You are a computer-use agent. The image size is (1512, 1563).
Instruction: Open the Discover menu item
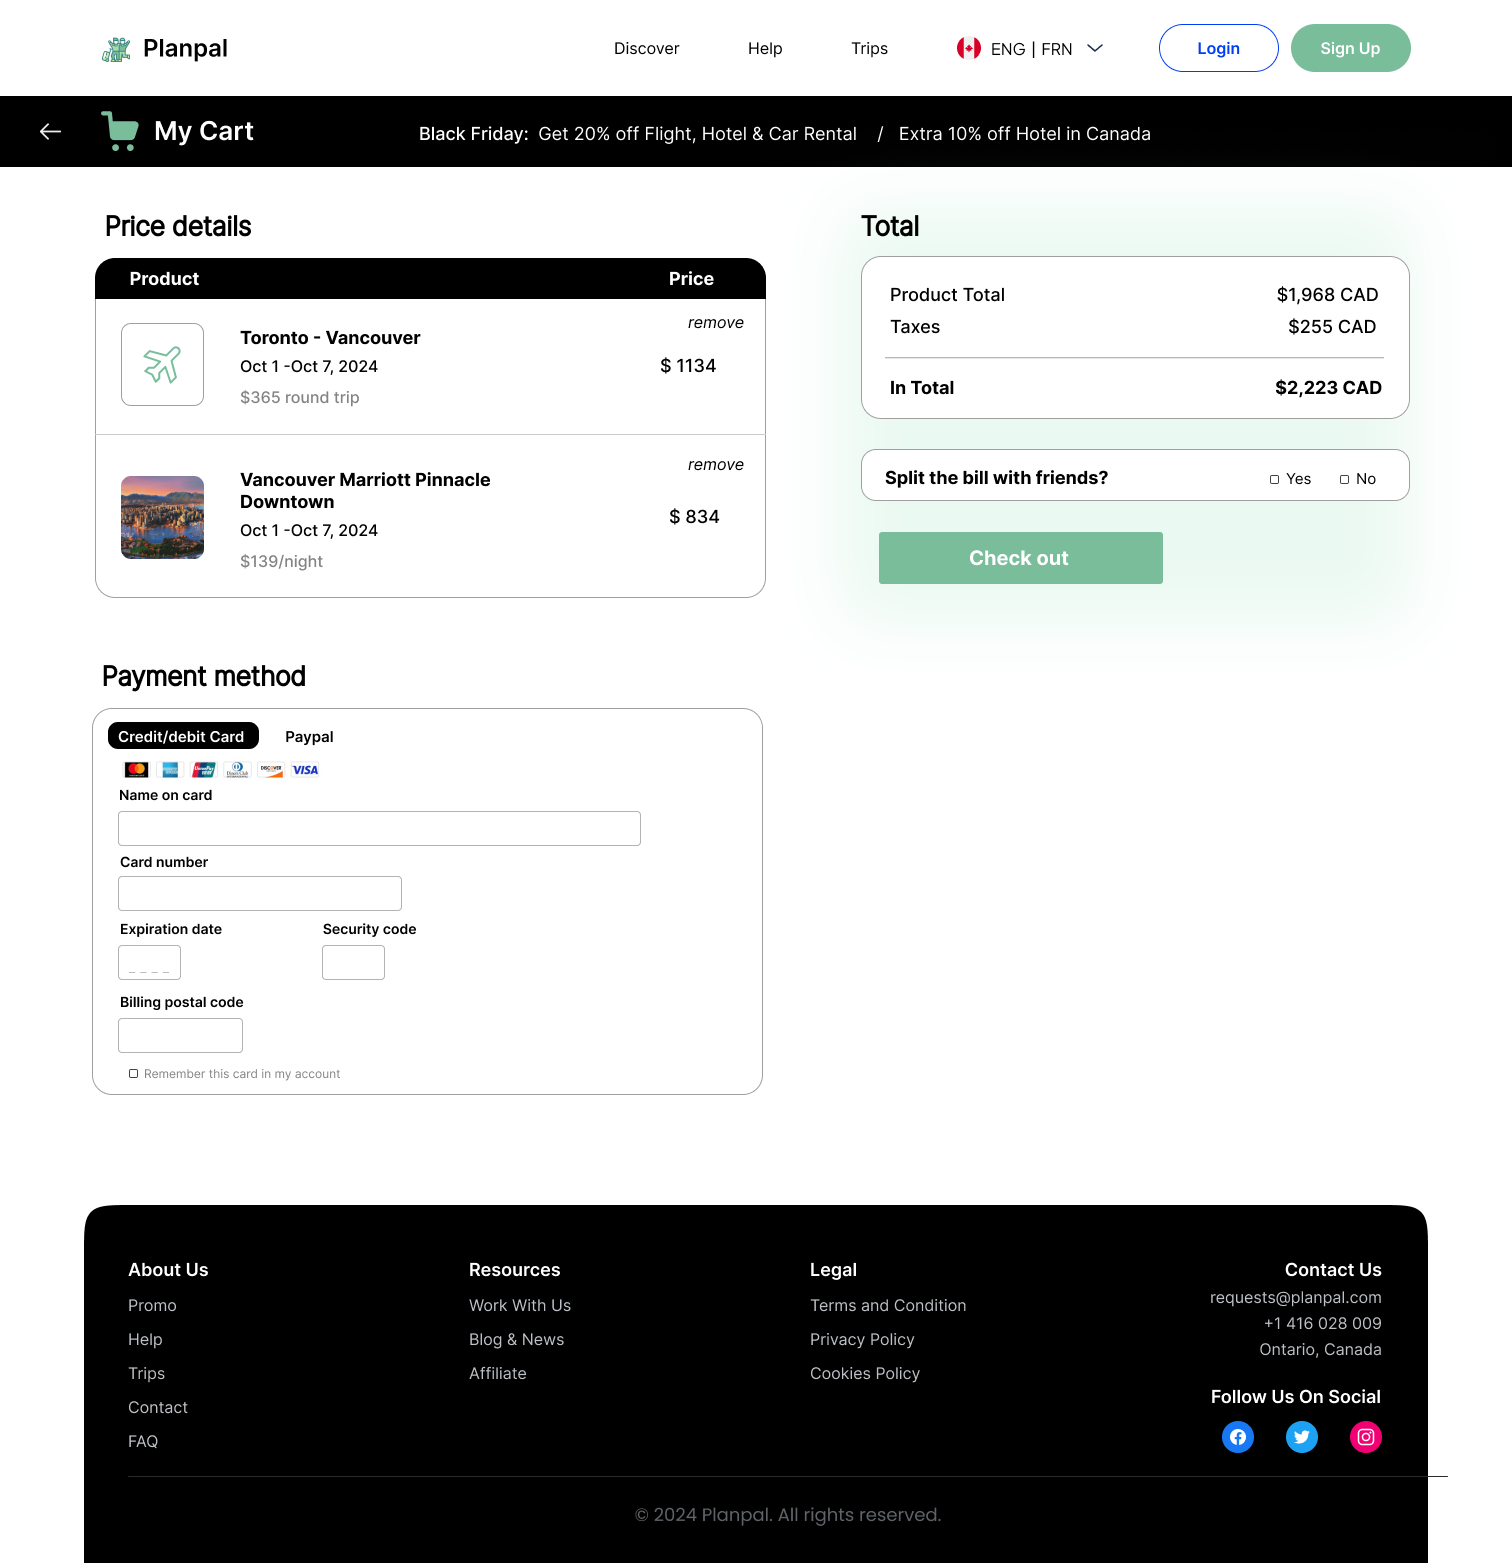(646, 49)
